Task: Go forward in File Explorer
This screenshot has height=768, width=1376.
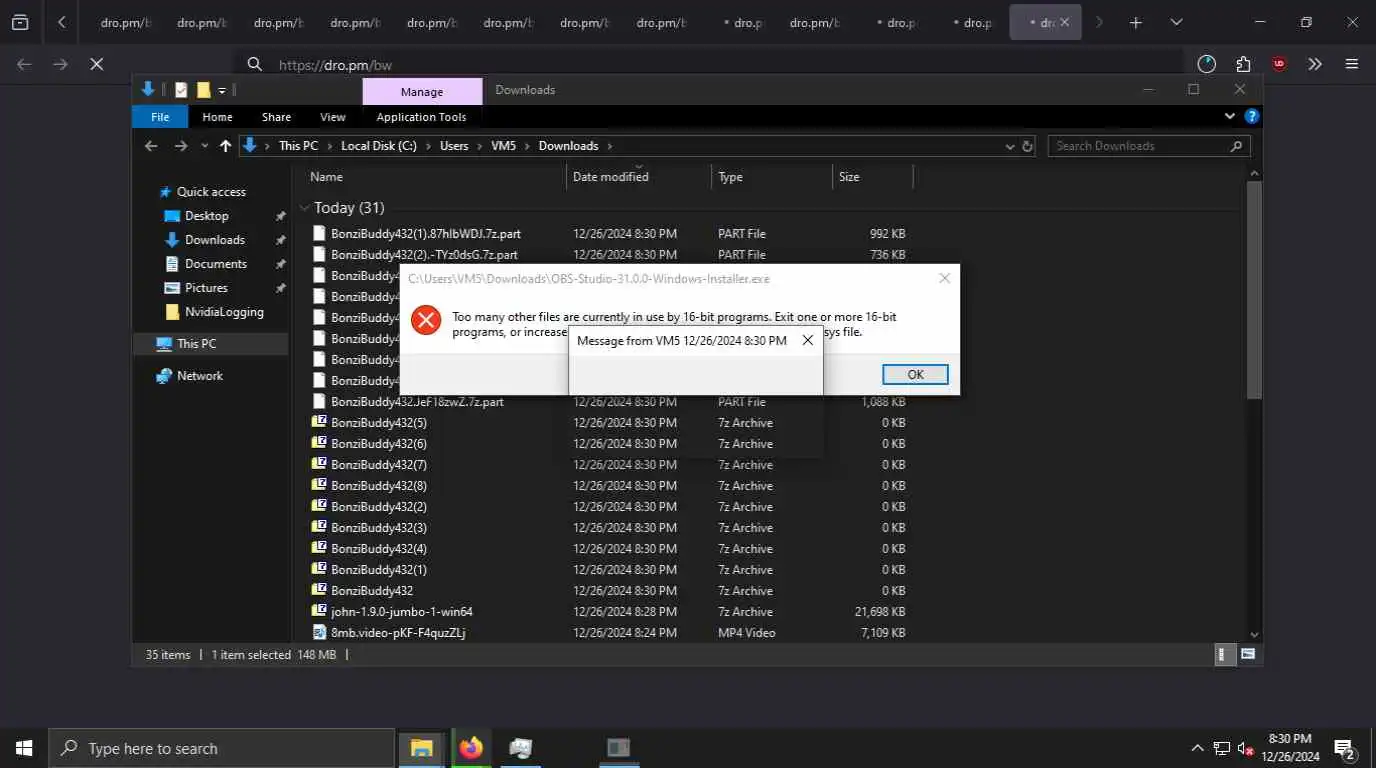Action: click(x=181, y=146)
